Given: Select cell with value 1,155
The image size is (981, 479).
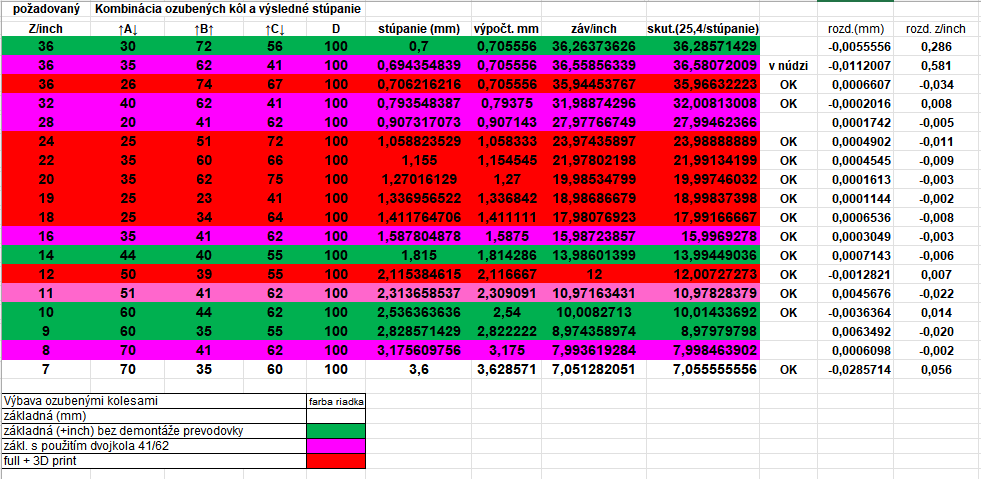Looking at the screenshot, I should pyautogui.click(x=419, y=160).
